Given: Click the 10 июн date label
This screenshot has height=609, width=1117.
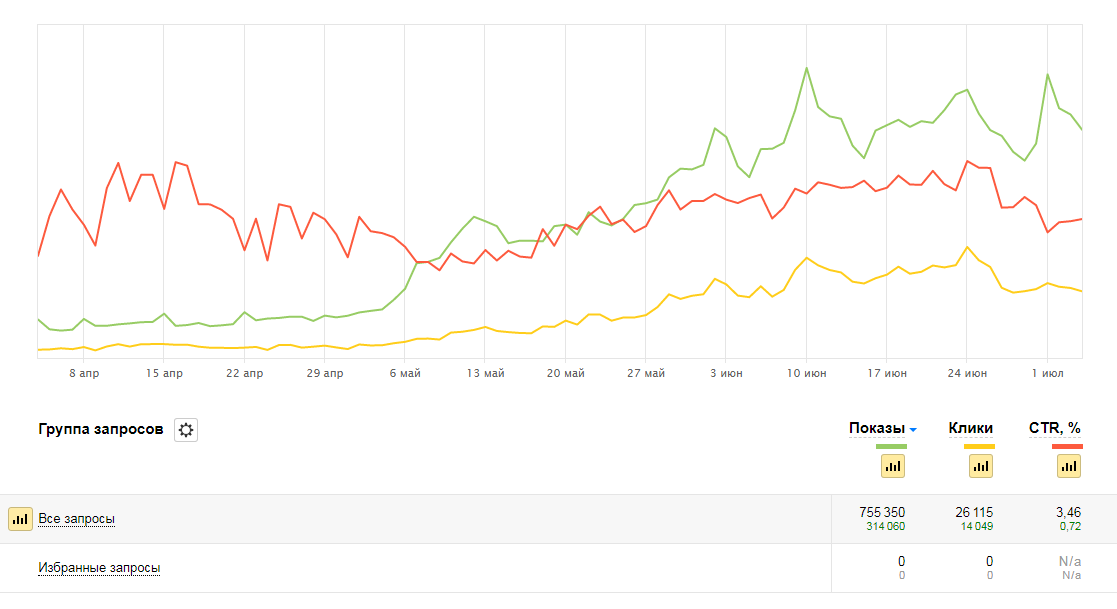Looking at the screenshot, I should (x=805, y=373).
